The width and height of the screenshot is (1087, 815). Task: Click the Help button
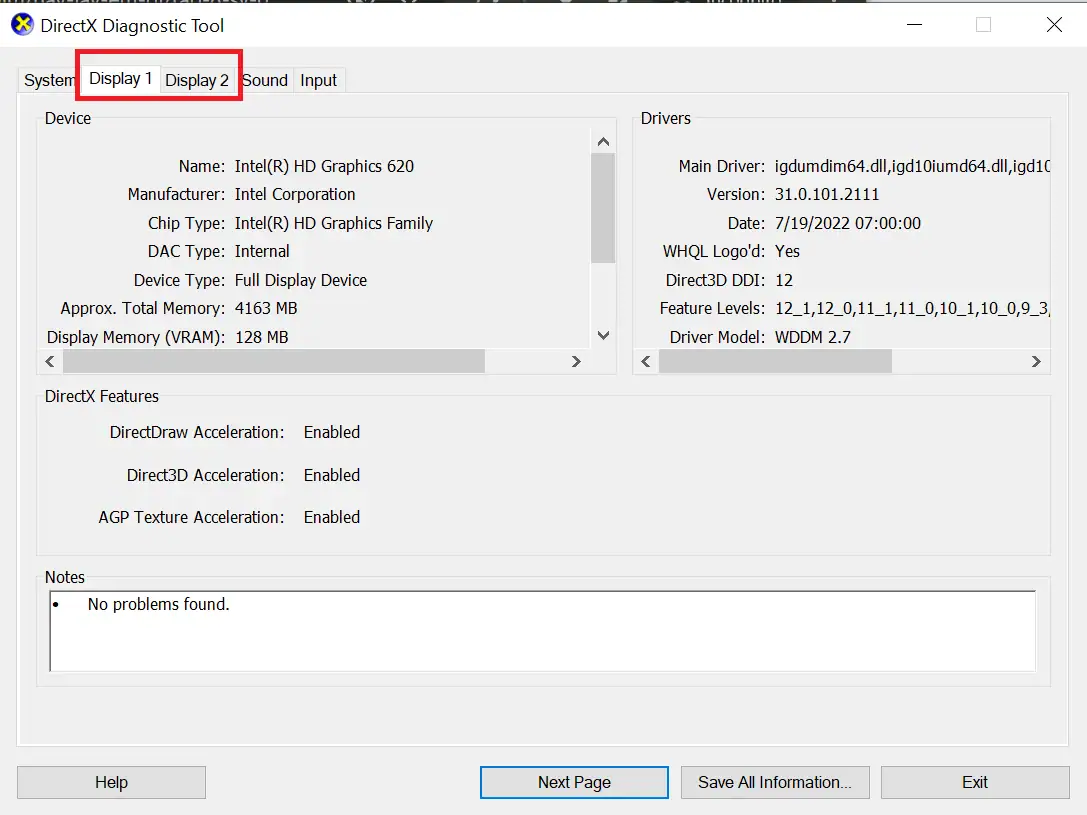[x=111, y=782]
